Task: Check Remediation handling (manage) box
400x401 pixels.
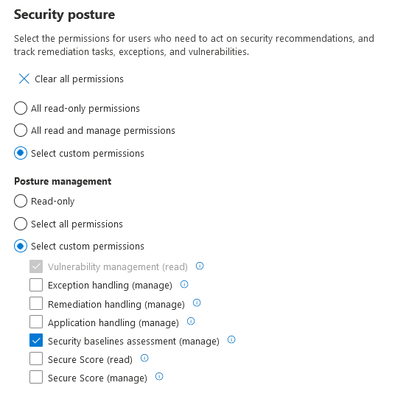Action: [36, 304]
